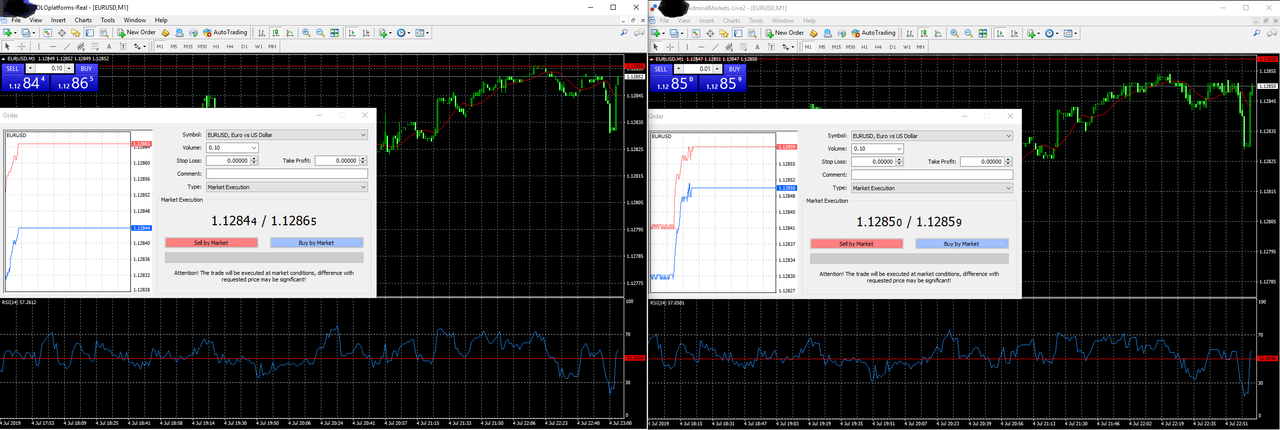Select M5 timeframe in right terminal
Image resolution: width=1280 pixels, height=430 pixels.
822,47
